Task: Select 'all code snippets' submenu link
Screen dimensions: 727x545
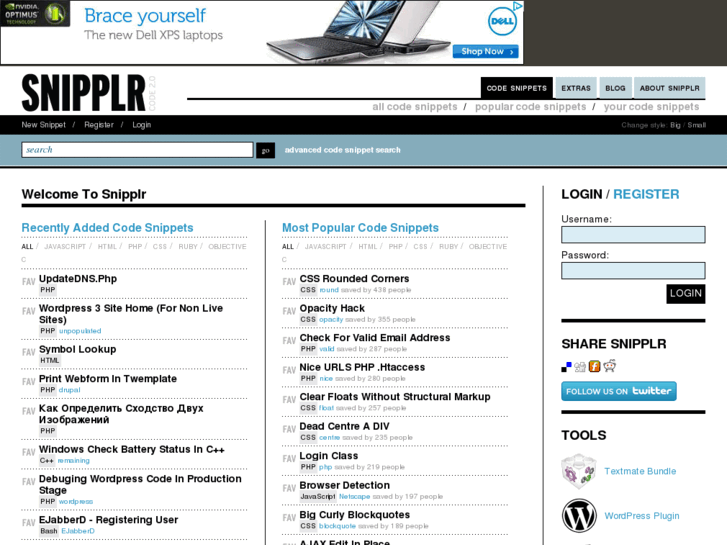Action: (415, 107)
